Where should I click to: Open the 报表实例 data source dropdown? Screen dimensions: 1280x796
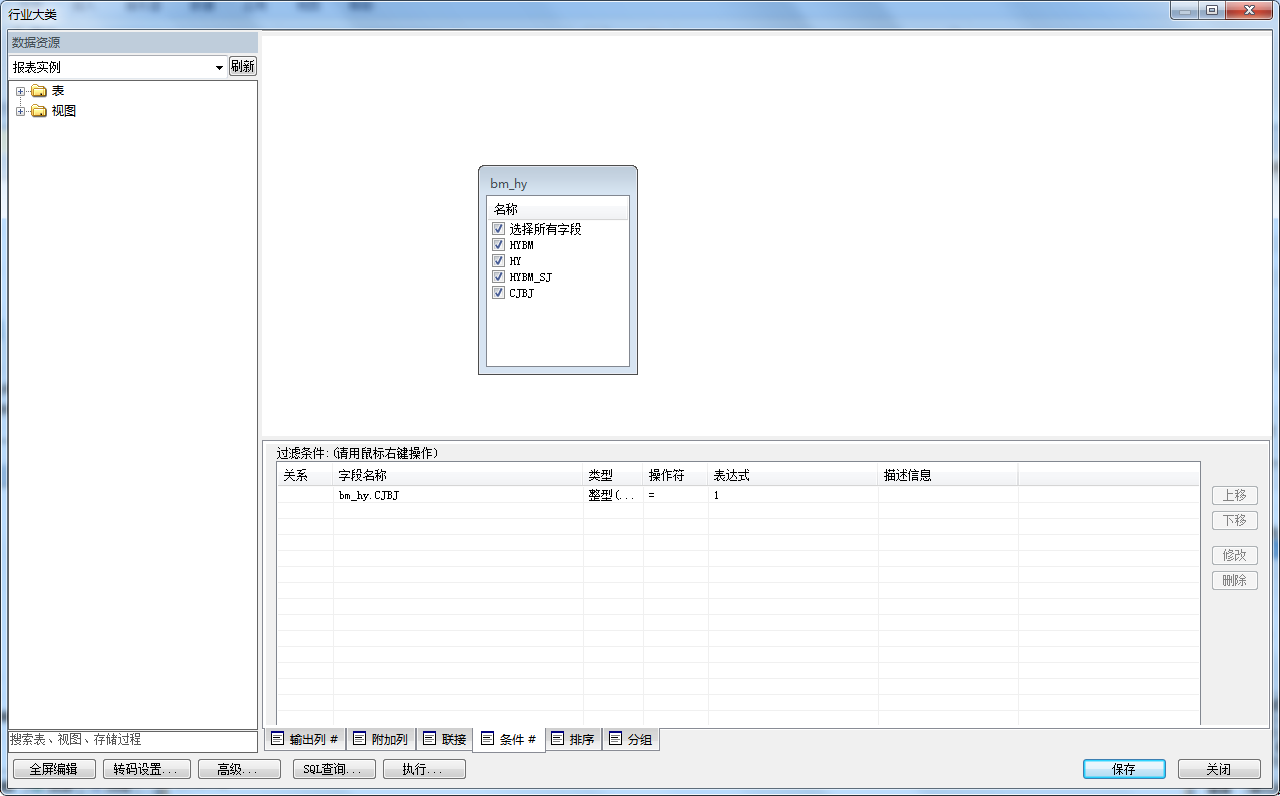pos(219,67)
